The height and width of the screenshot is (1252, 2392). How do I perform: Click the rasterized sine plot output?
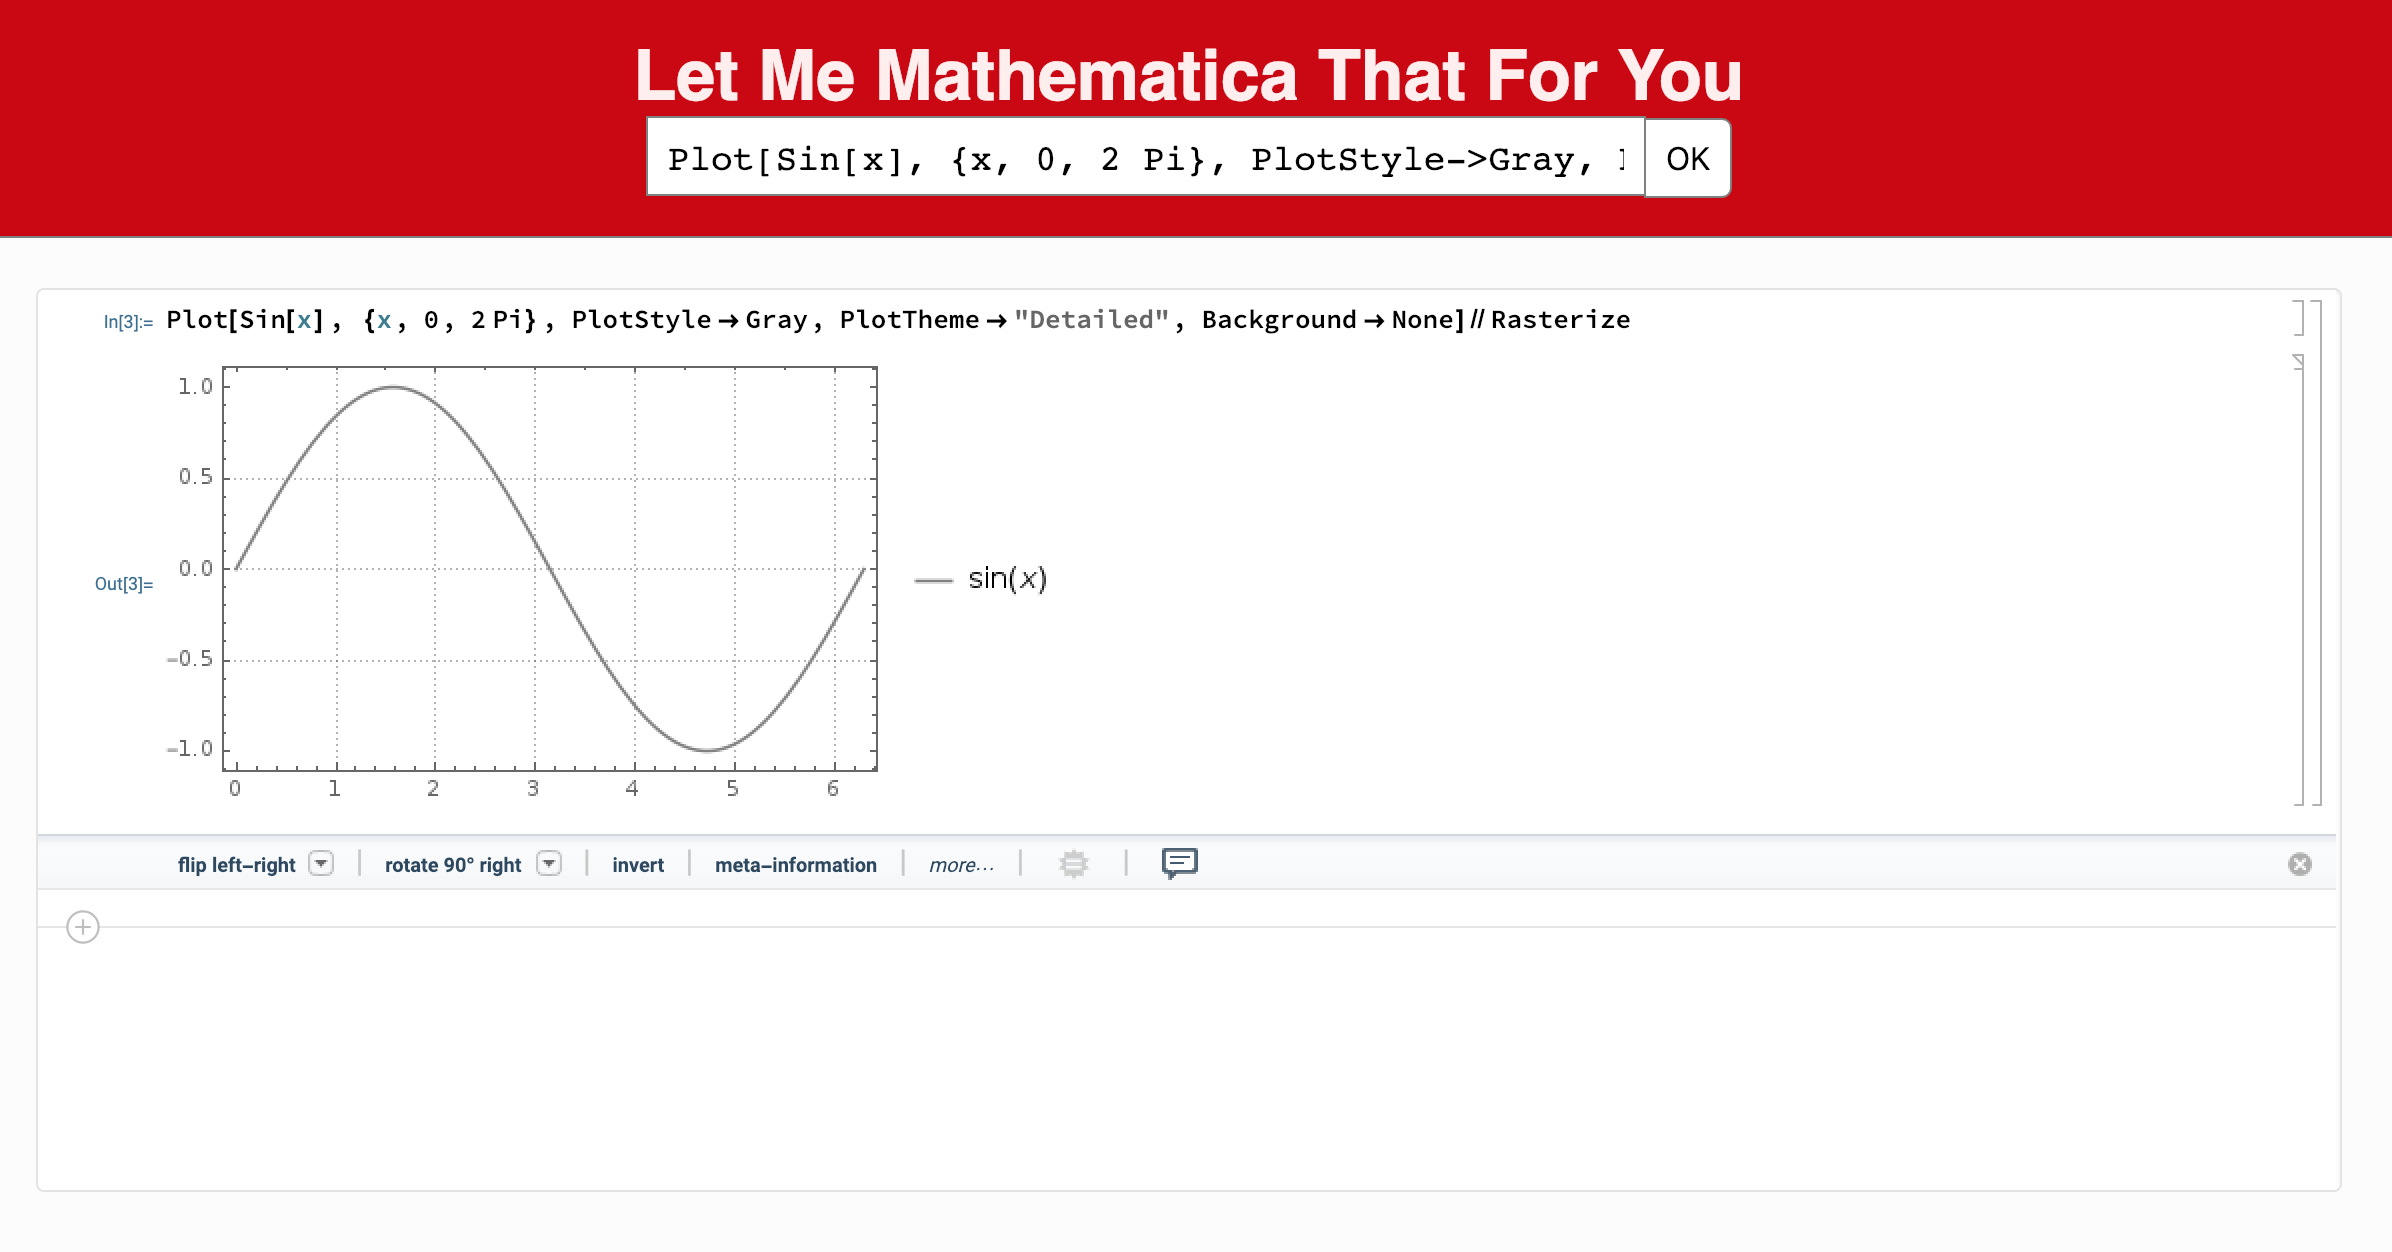pos(550,570)
